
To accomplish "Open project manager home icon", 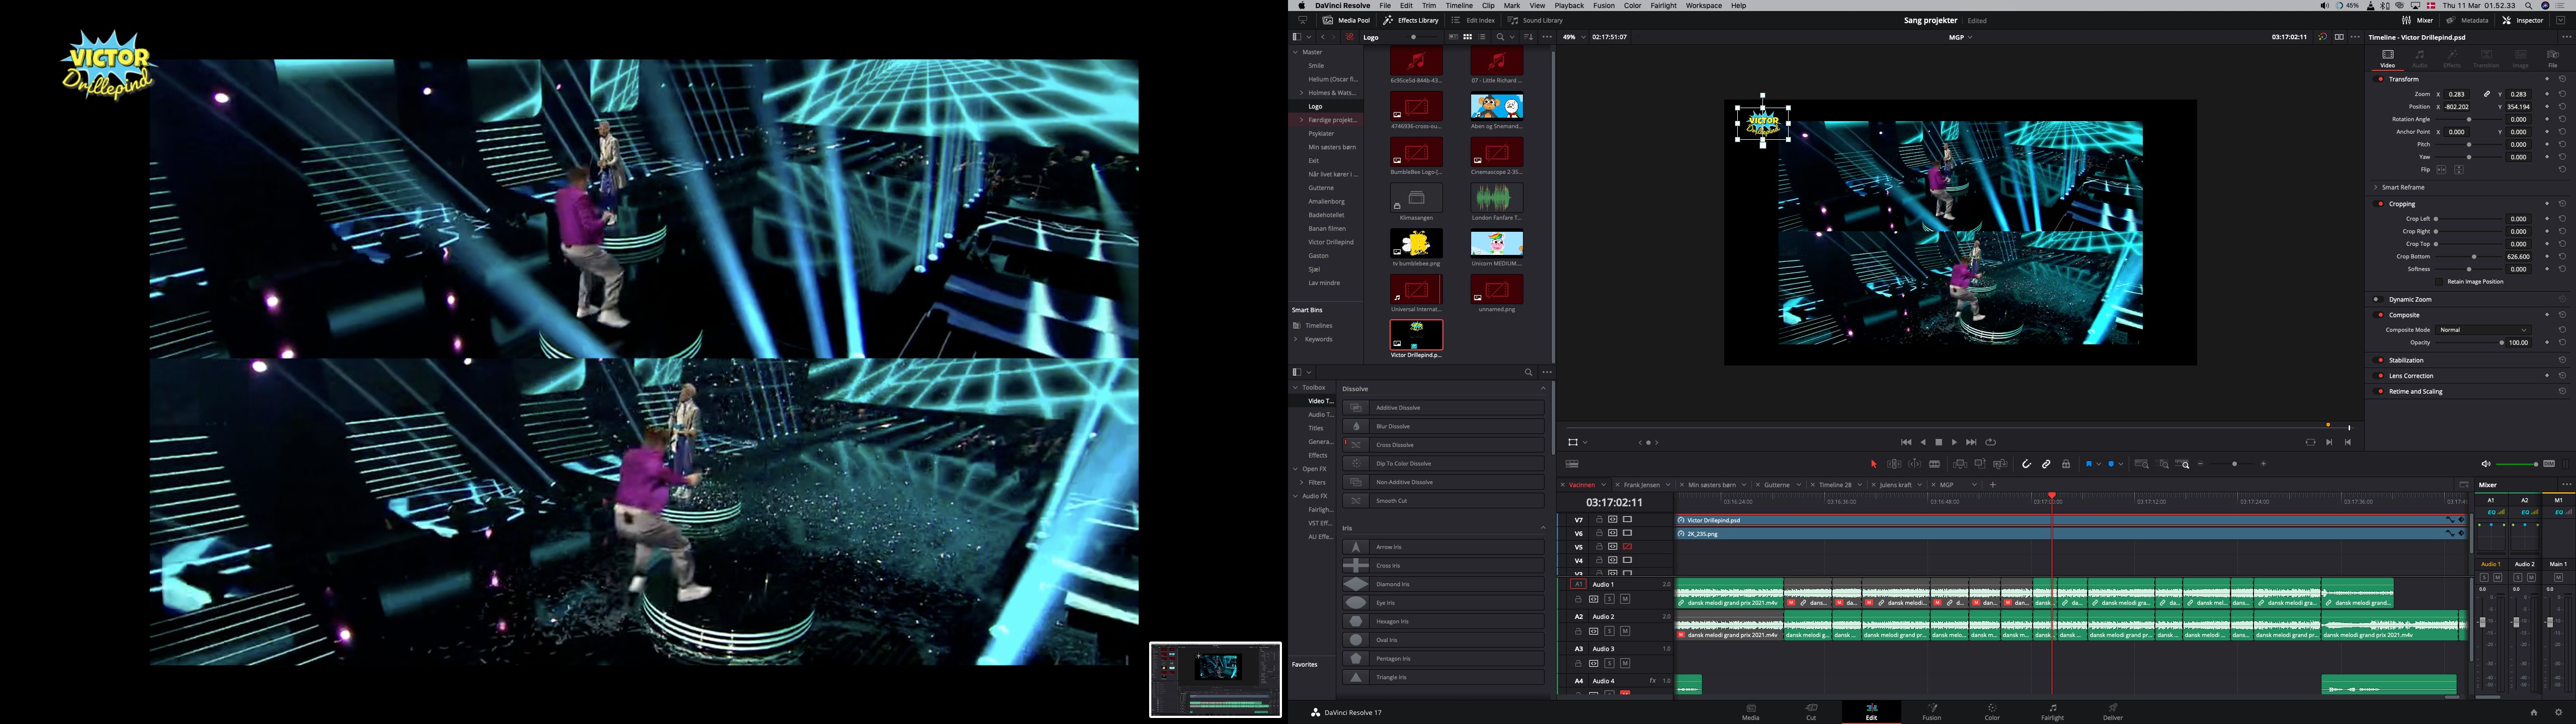I will tap(2533, 712).
